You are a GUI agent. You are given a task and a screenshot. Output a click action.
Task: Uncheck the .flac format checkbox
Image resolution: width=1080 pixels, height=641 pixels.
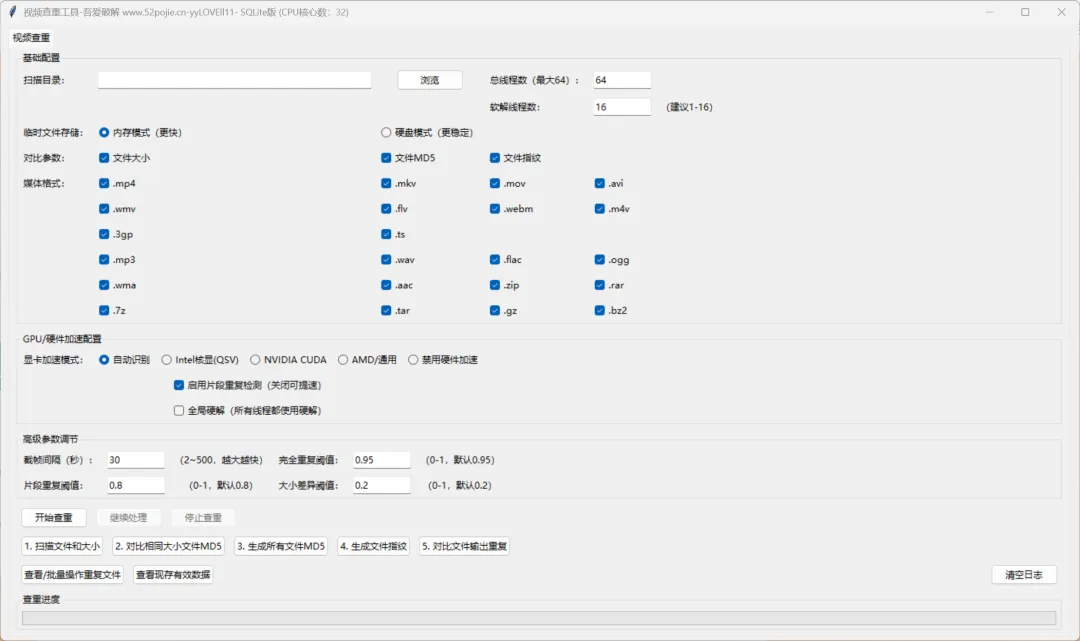coord(495,260)
